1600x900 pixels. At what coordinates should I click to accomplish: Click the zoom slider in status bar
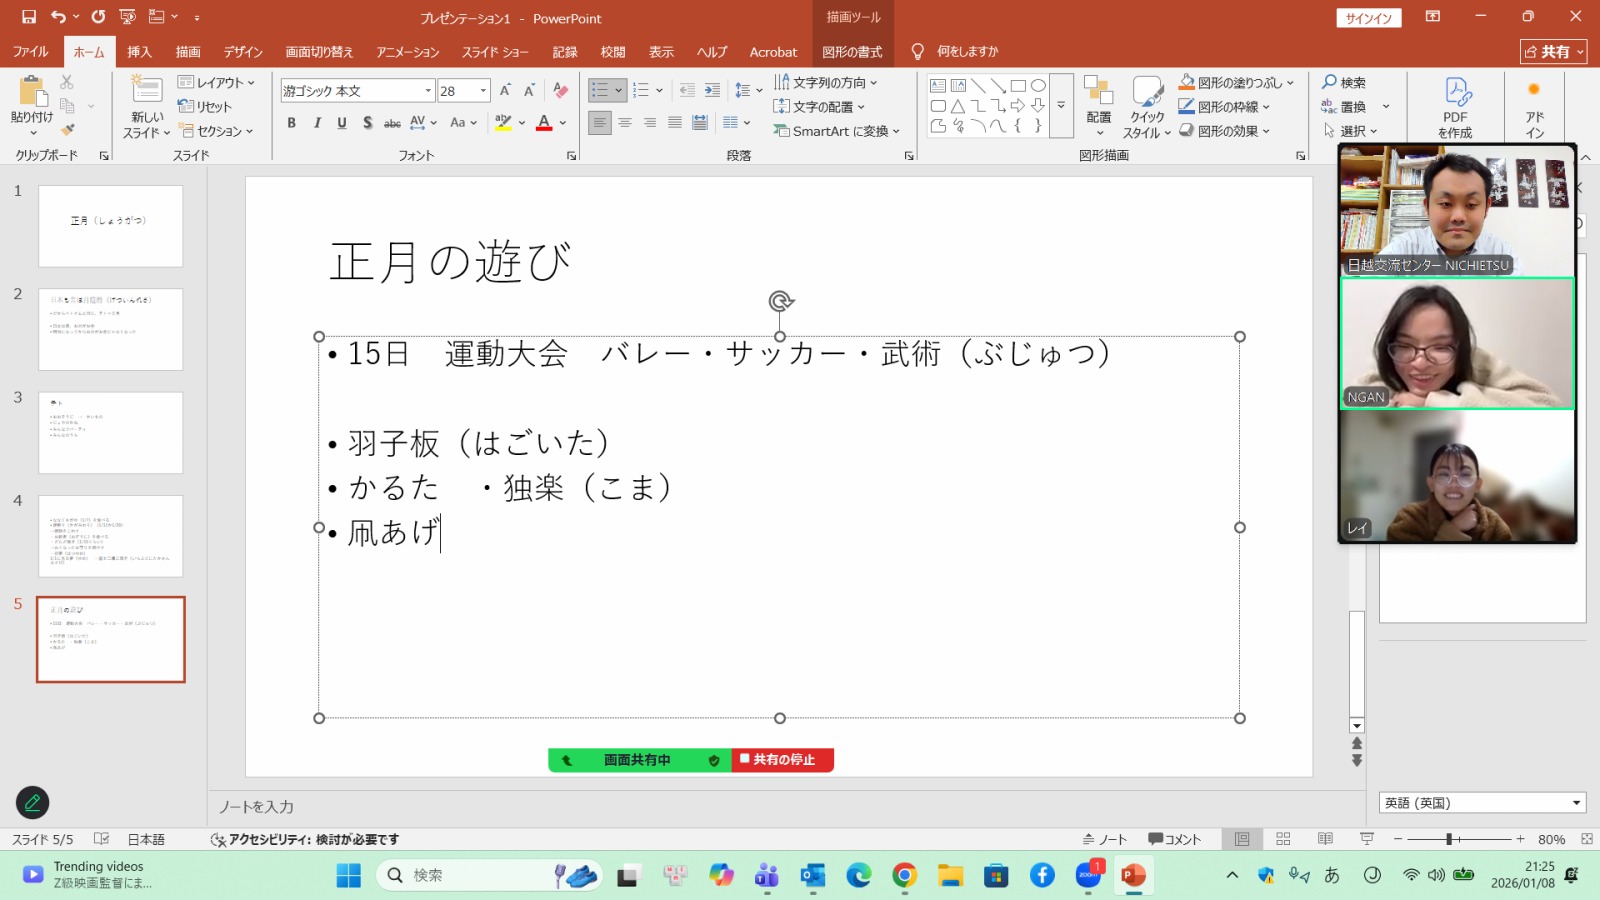(x=1449, y=839)
